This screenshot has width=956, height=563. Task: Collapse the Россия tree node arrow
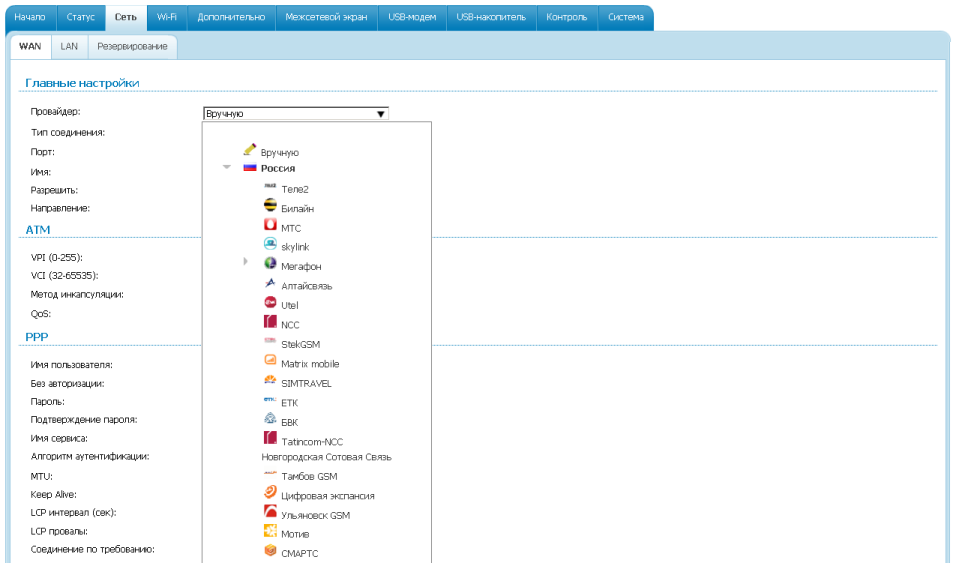pyautogui.click(x=227, y=167)
